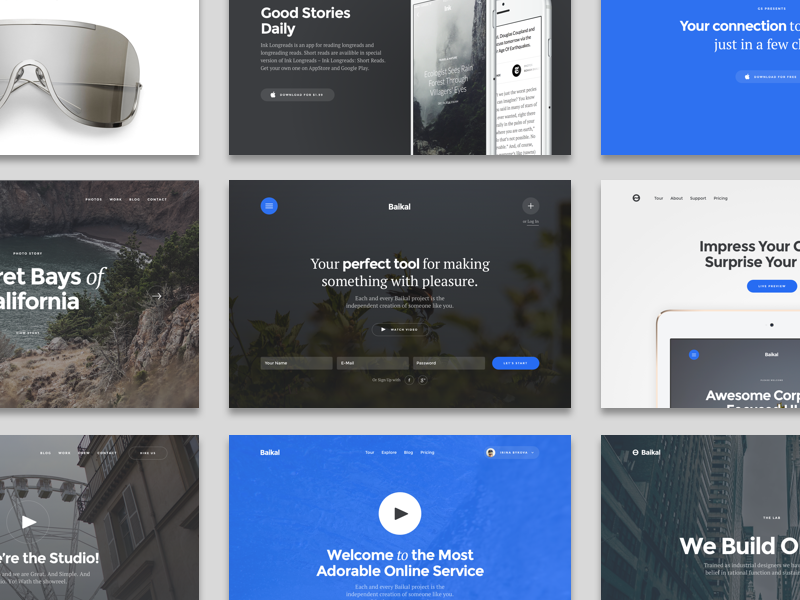Focus the Your Name input field
The height and width of the screenshot is (600, 800).
point(296,363)
